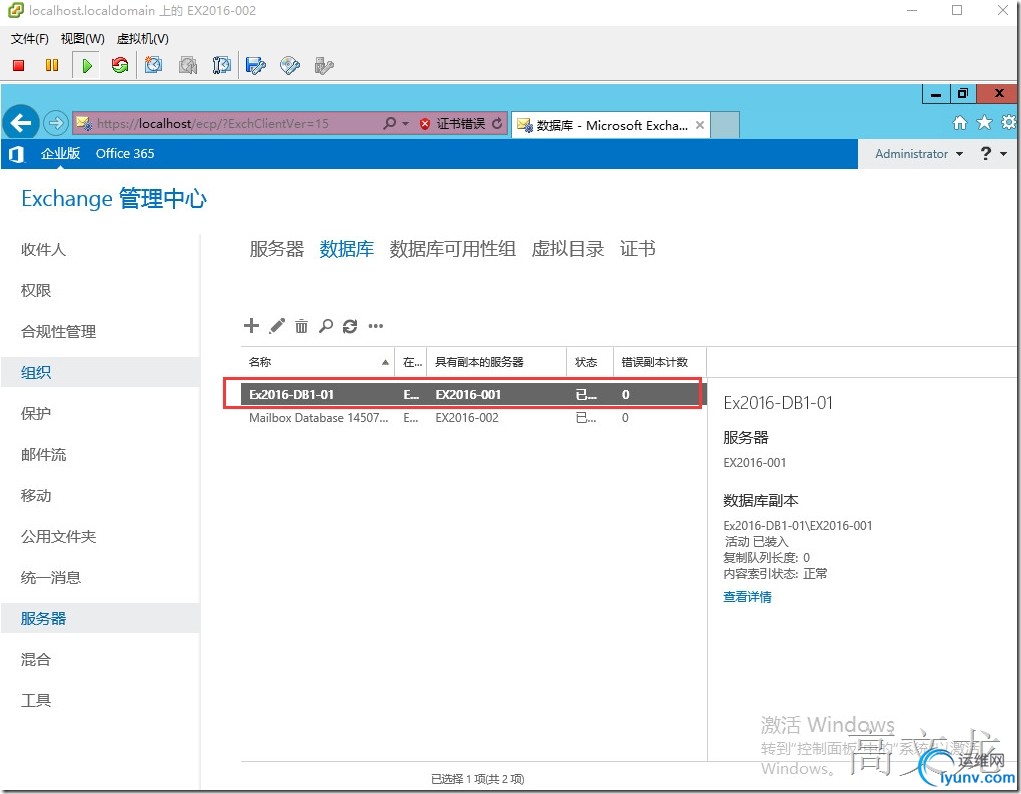Click the green play VM button
Image resolution: width=1021 pixels, height=794 pixels.
click(x=87, y=65)
